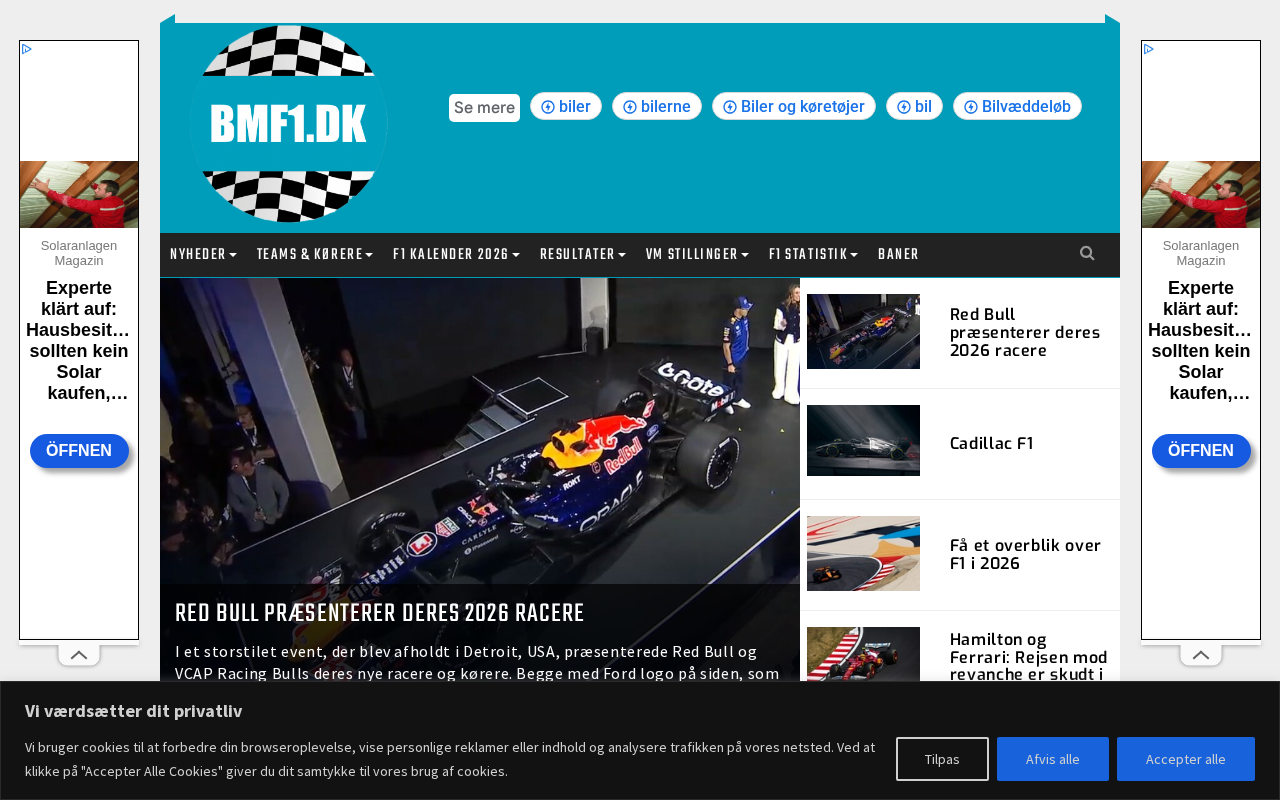Select the 'bilerne' suggestion chip
This screenshot has width=1280, height=800.
pos(657,106)
